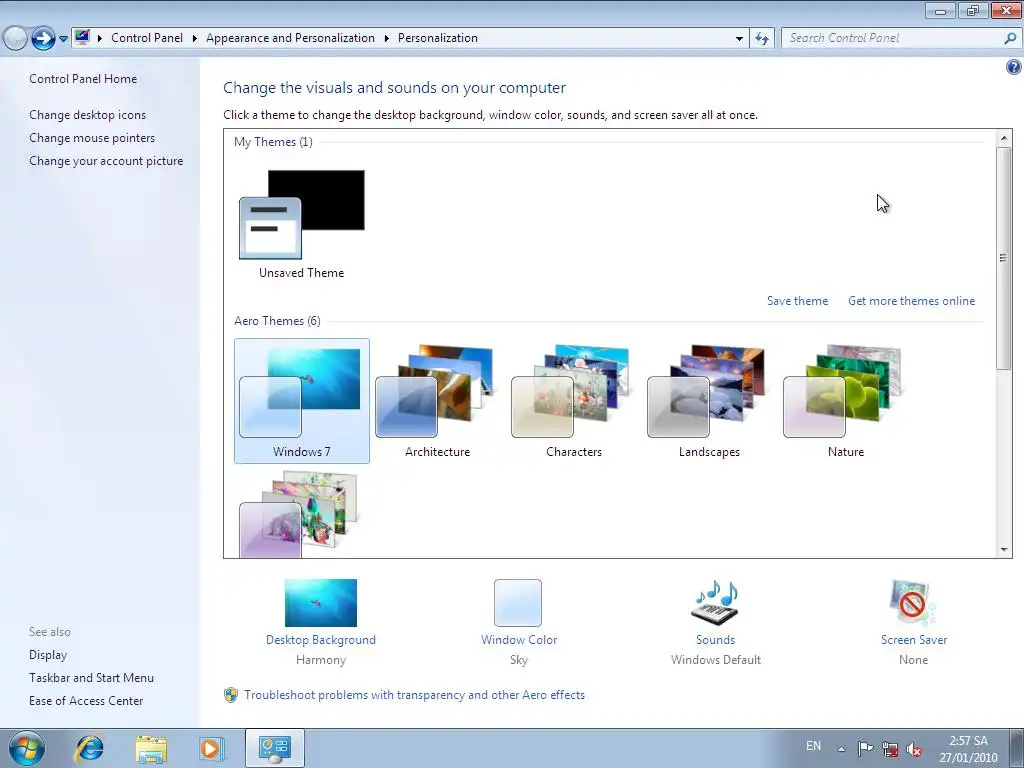The width and height of the screenshot is (1024, 768).
Task: Open Screen Saver settings icon
Action: 913,603
